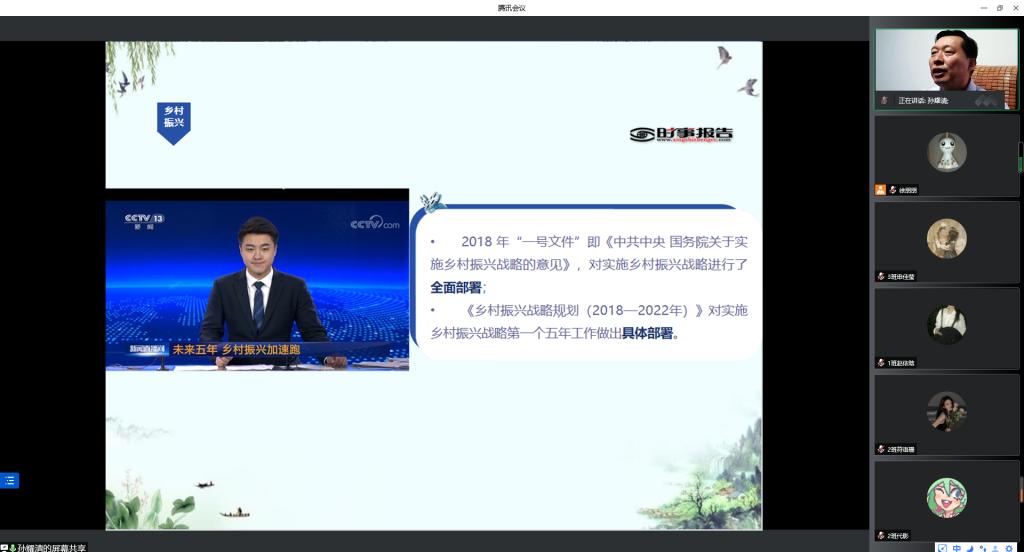Viewport: 1024px width, 552px height.
Task: Click the punctuation icon in the input method bar
Action: 983,547
